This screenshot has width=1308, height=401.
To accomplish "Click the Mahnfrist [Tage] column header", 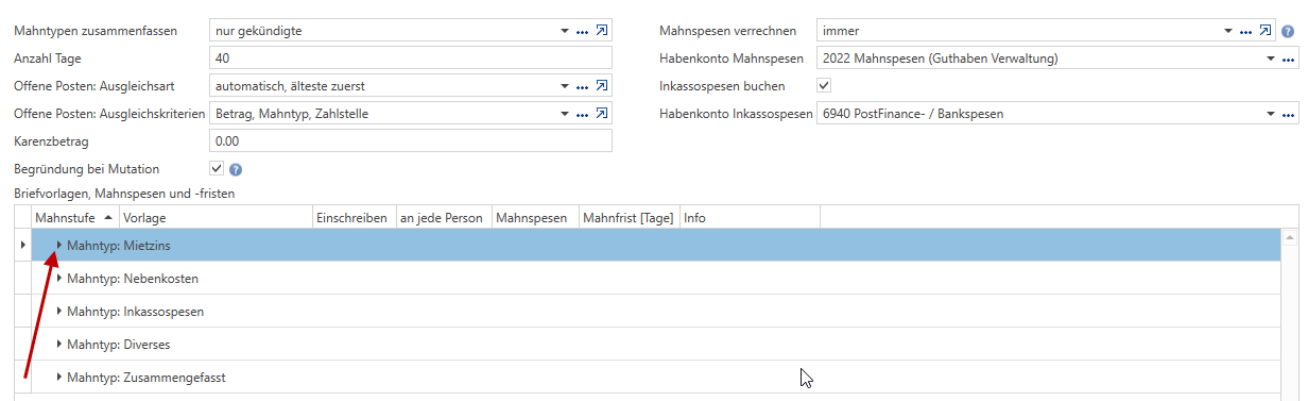I will click(629, 217).
